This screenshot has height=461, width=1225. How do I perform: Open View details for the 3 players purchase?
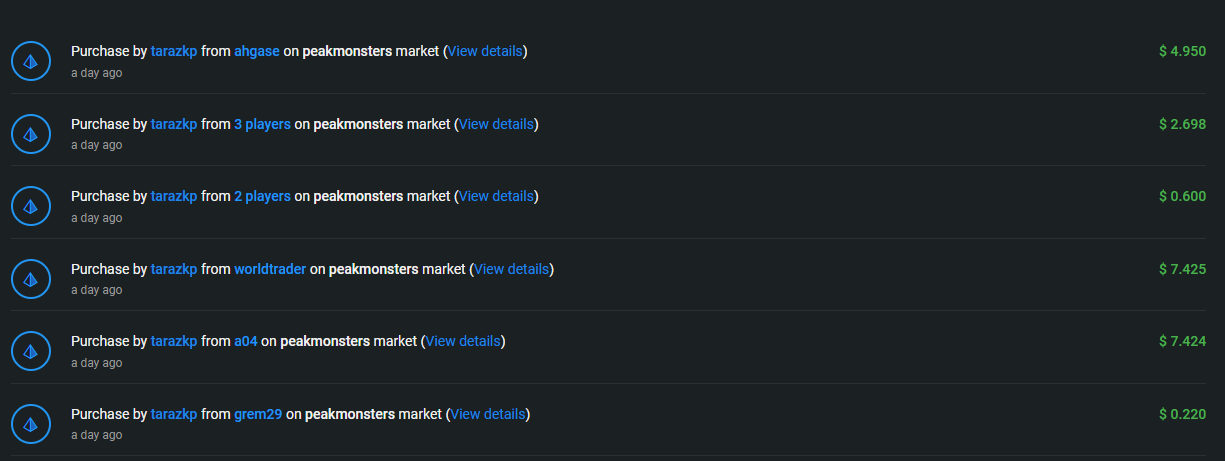click(x=496, y=124)
